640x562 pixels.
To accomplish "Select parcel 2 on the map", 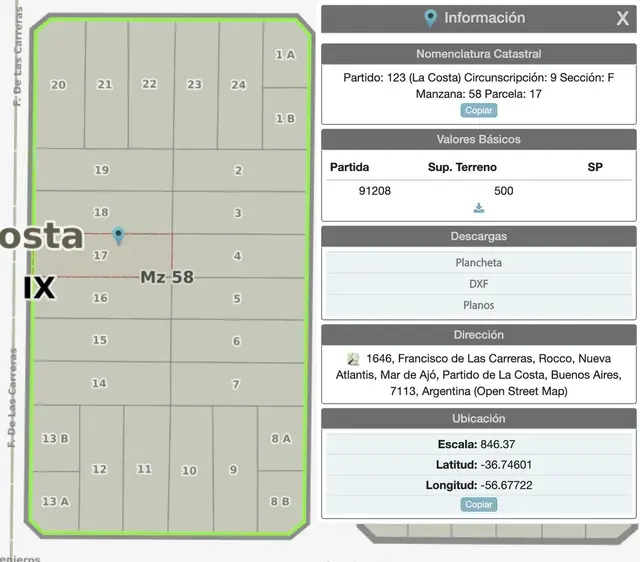I will (238, 171).
